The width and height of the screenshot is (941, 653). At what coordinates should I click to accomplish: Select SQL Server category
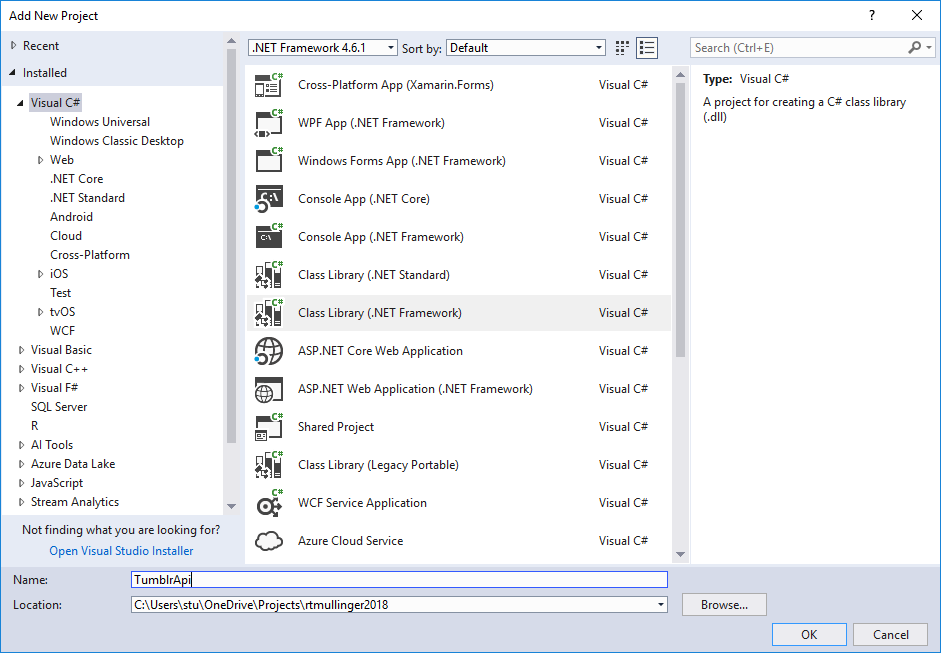click(59, 407)
